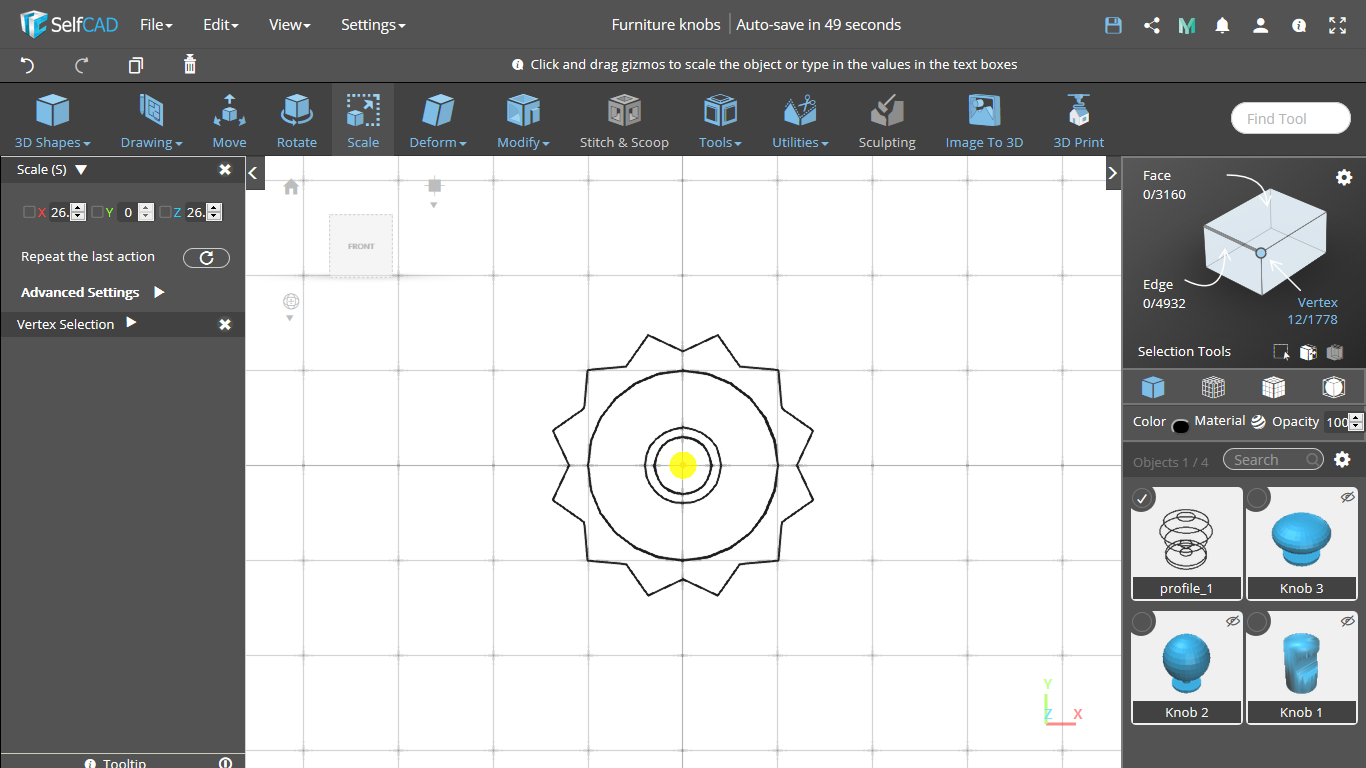Open the Tools dropdown in toolbar
The image size is (1366, 768).
tap(720, 120)
